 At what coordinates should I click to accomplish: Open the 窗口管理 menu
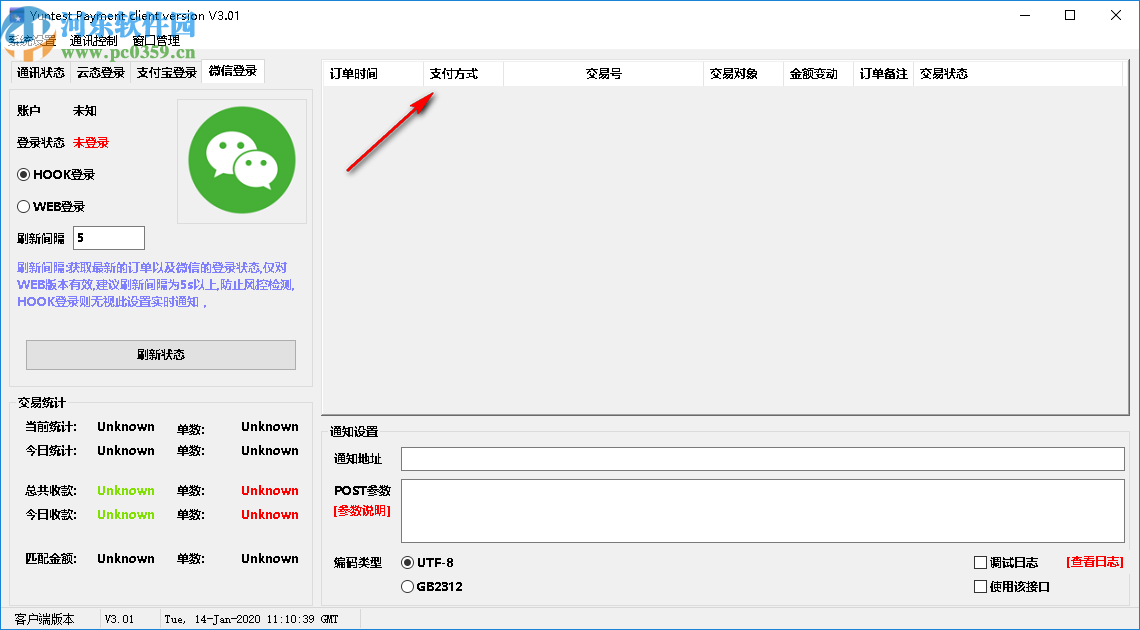click(157, 40)
